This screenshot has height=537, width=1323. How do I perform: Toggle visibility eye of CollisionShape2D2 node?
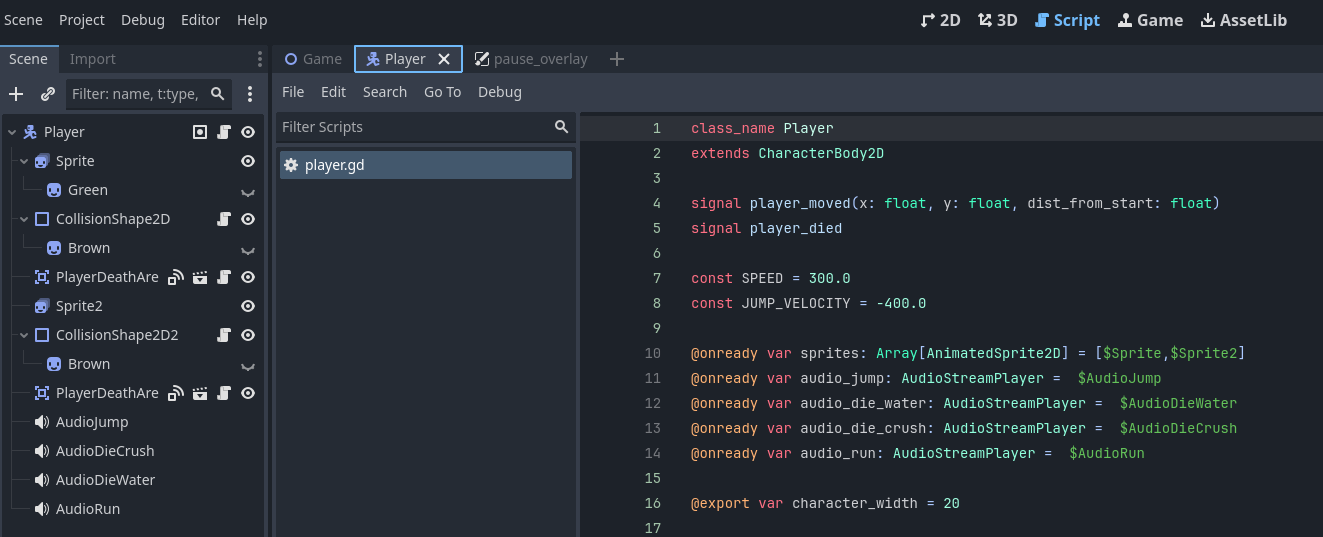click(248, 335)
